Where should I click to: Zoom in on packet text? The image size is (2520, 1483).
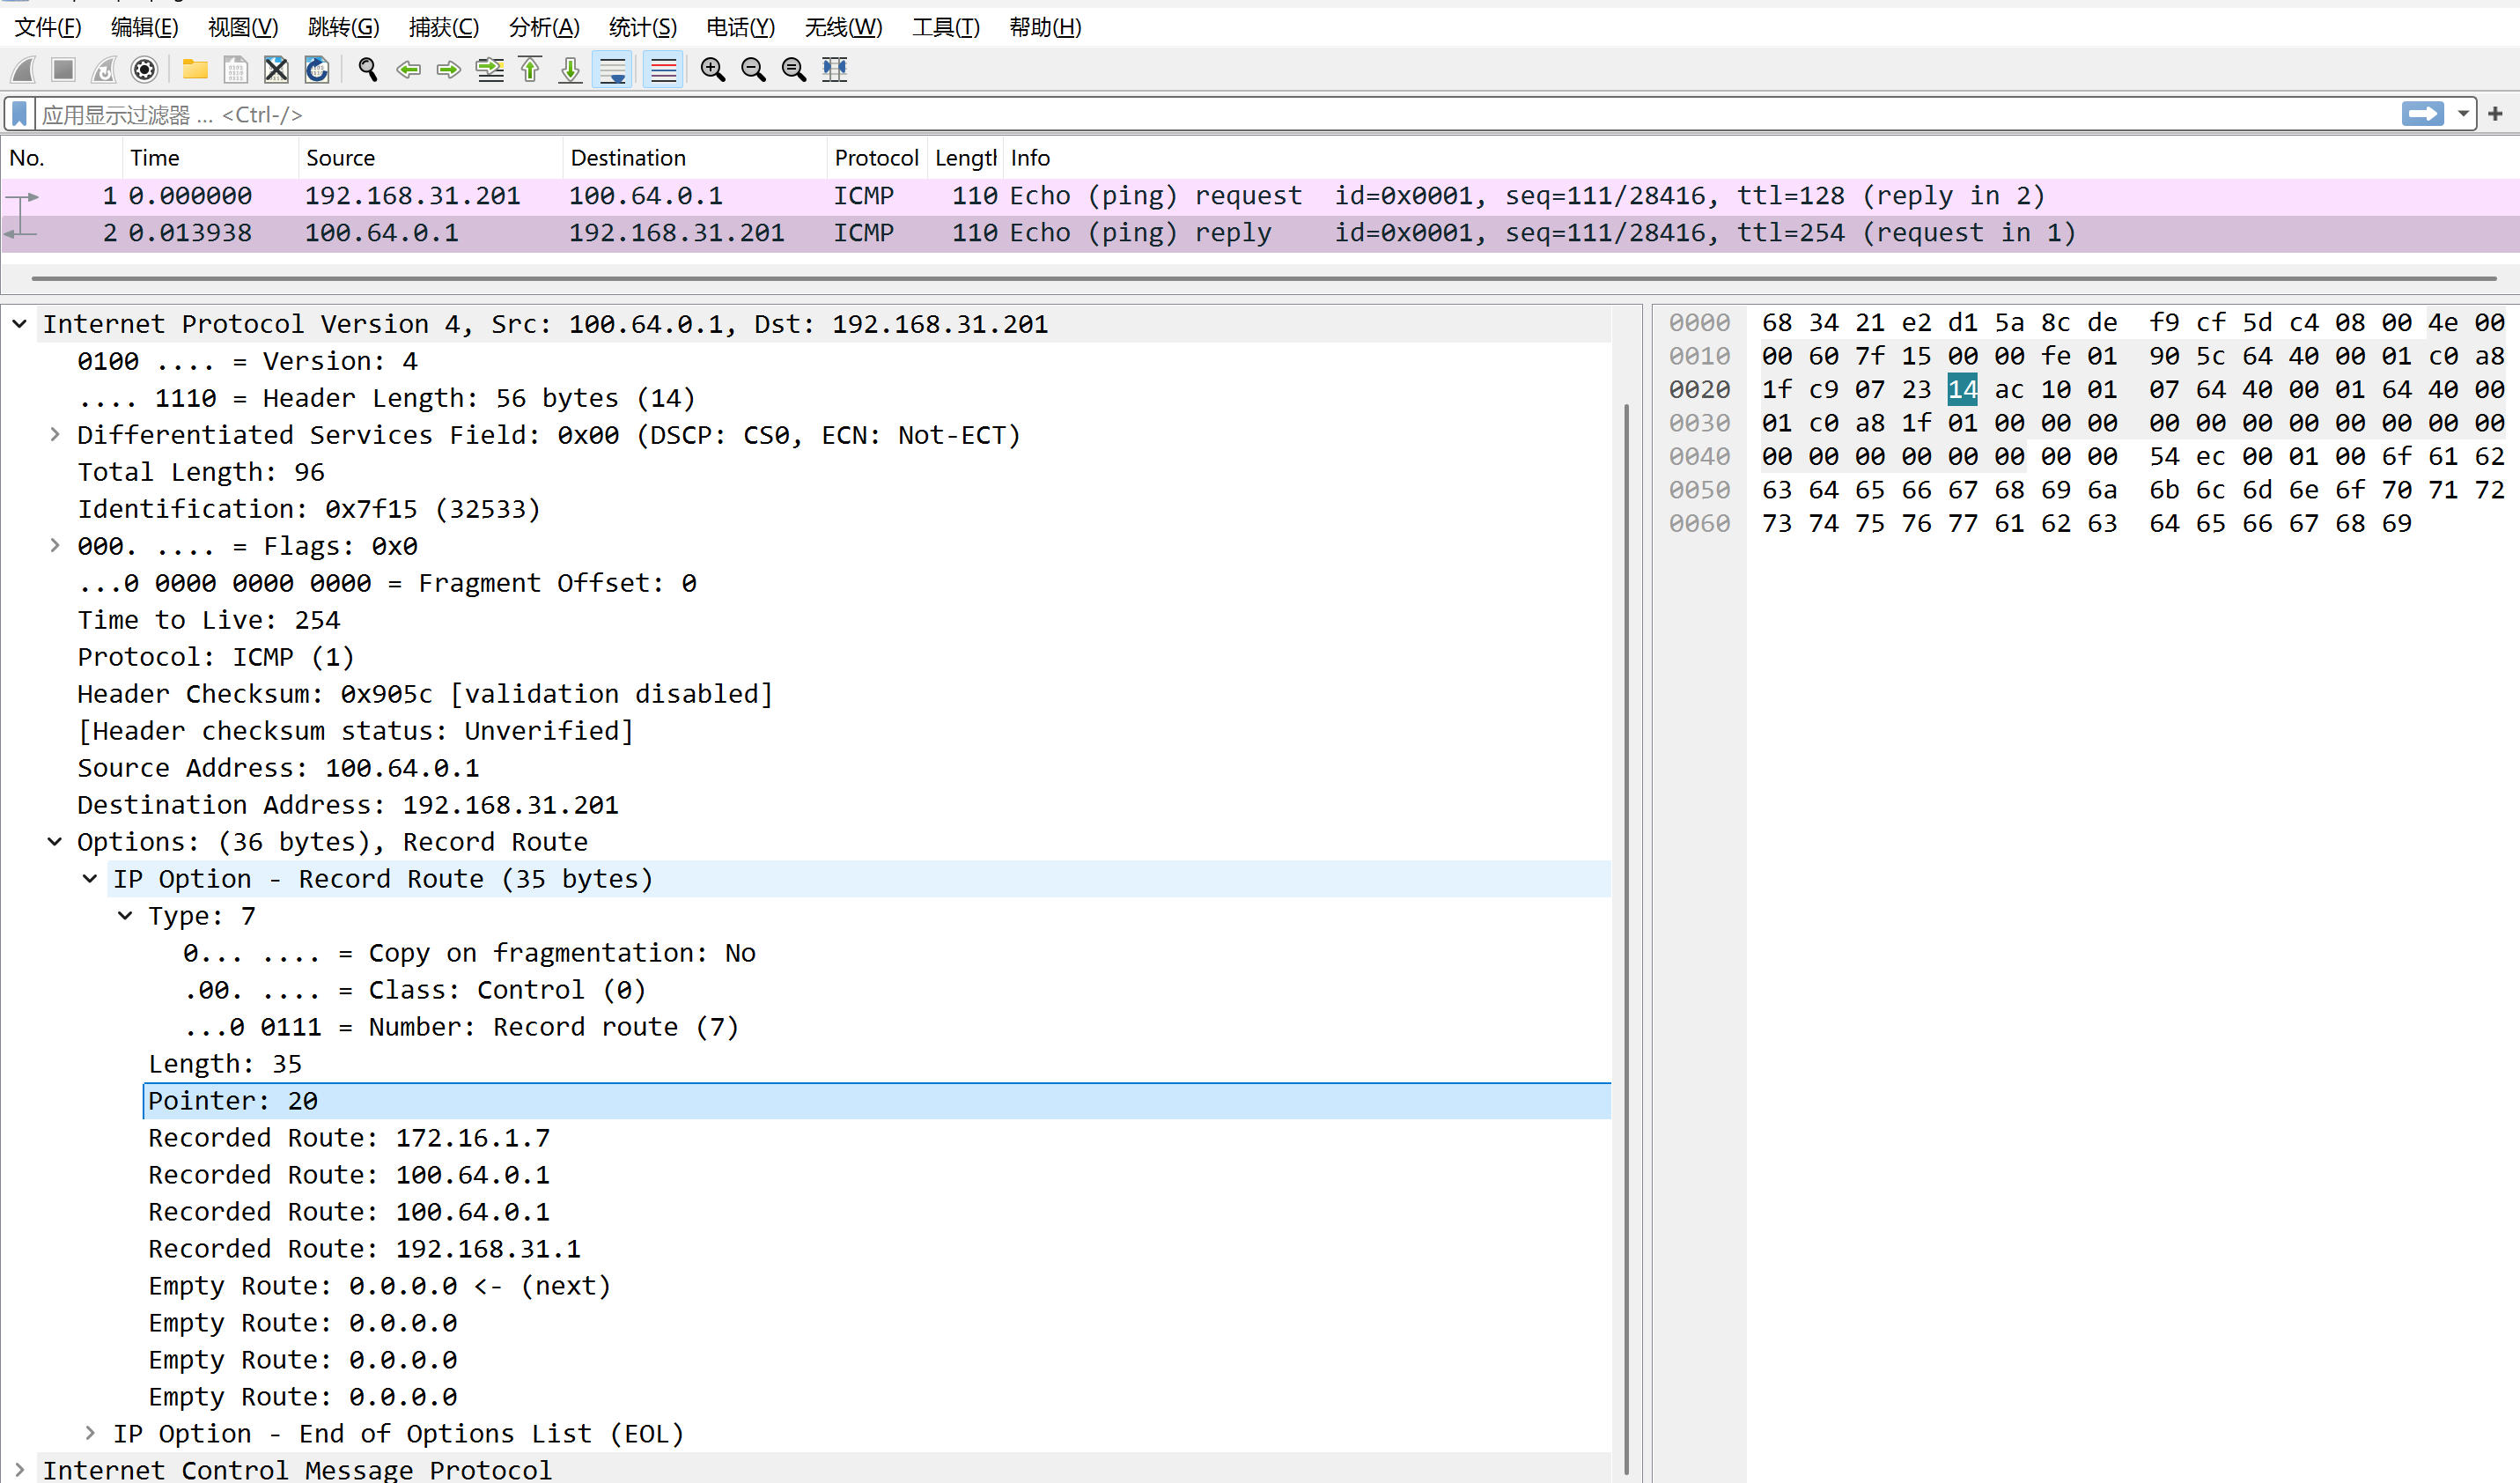[x=712, y=69]
